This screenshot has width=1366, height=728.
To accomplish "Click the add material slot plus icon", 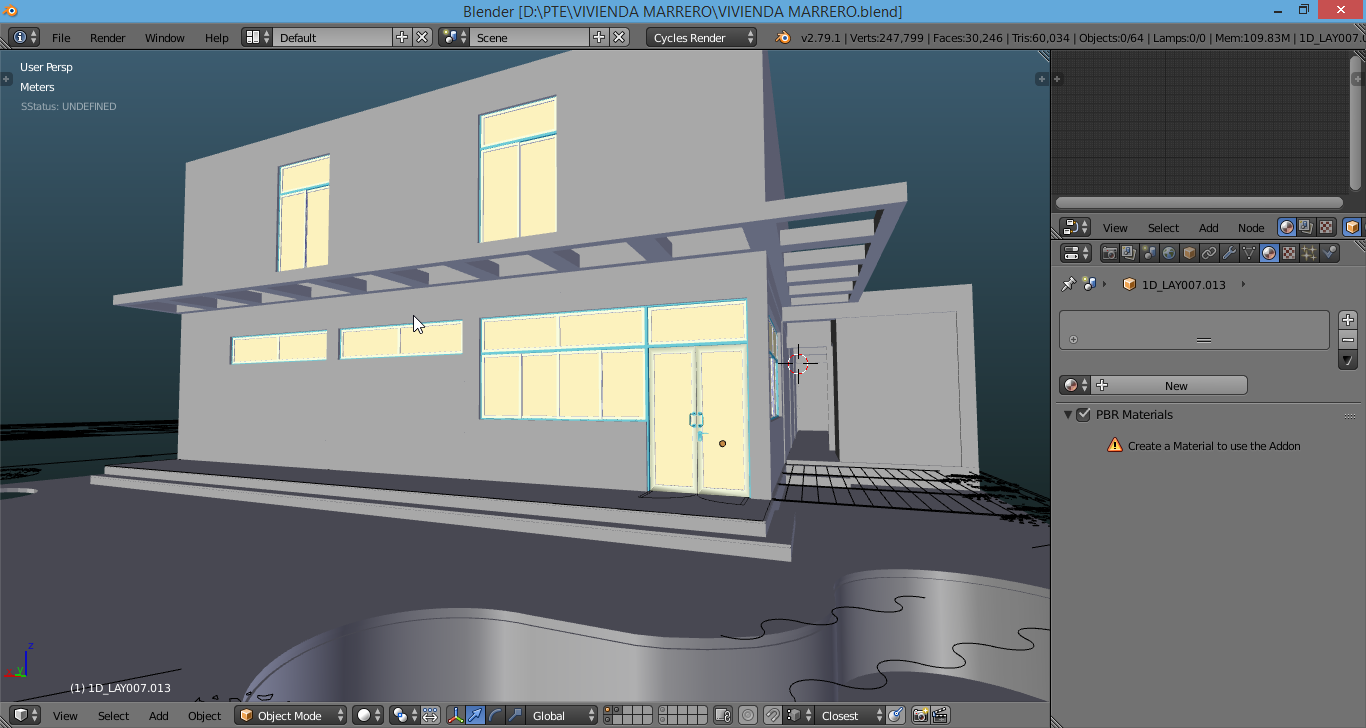I will point(1348,320).
